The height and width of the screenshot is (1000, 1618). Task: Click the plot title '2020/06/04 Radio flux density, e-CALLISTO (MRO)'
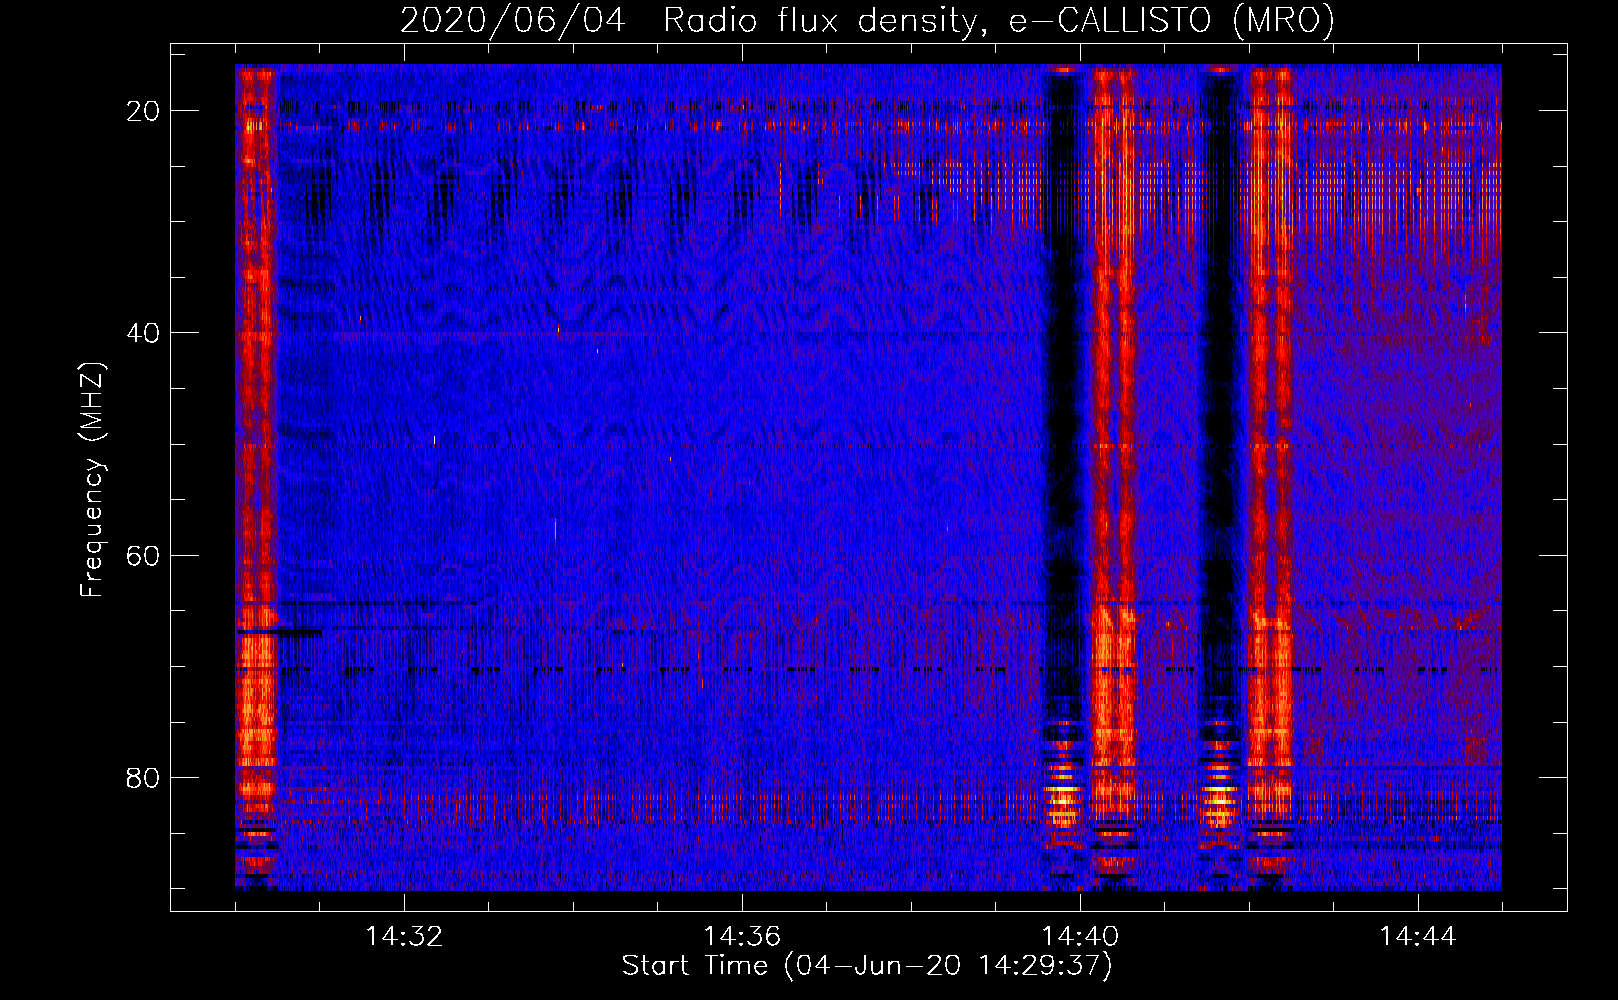867,21
